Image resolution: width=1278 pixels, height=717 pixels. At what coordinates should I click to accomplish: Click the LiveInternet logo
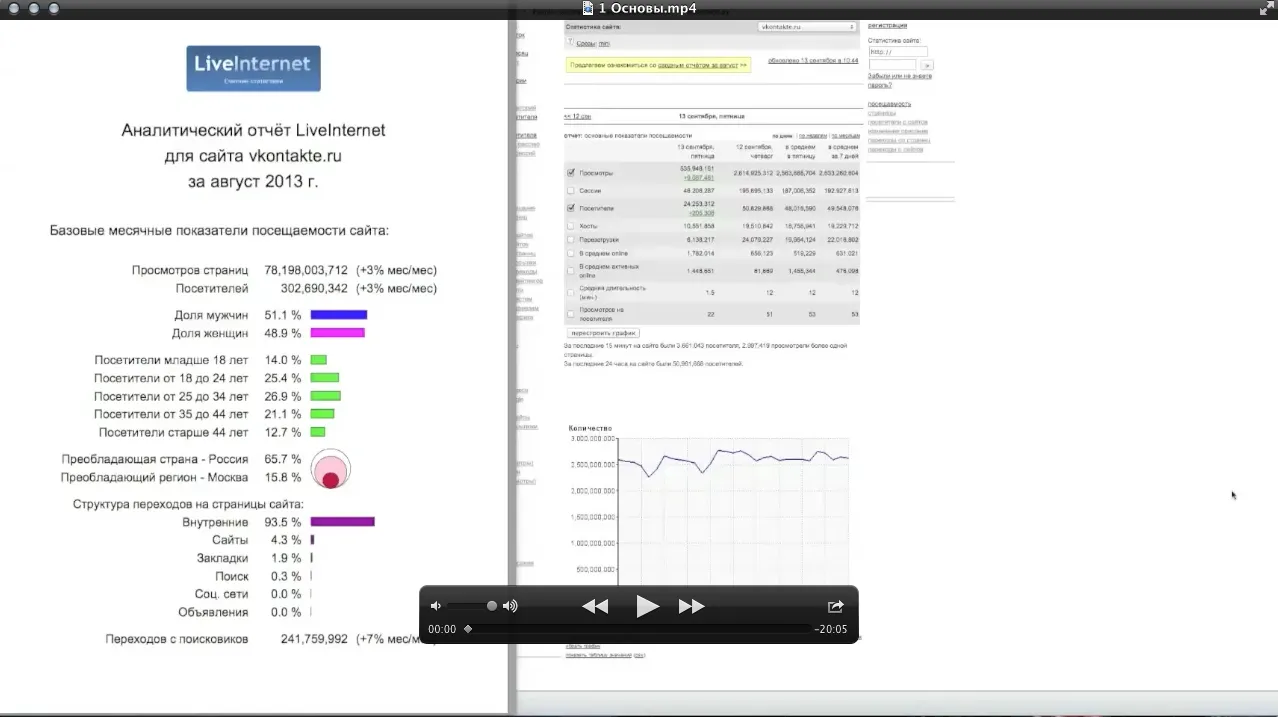pyautogui.click(x=254, y=68)
